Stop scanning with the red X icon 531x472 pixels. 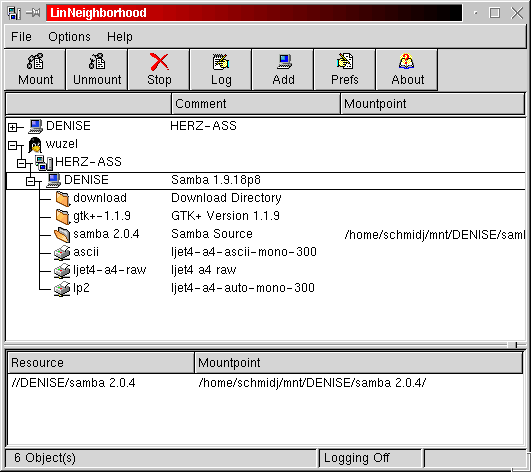[159, 62]
